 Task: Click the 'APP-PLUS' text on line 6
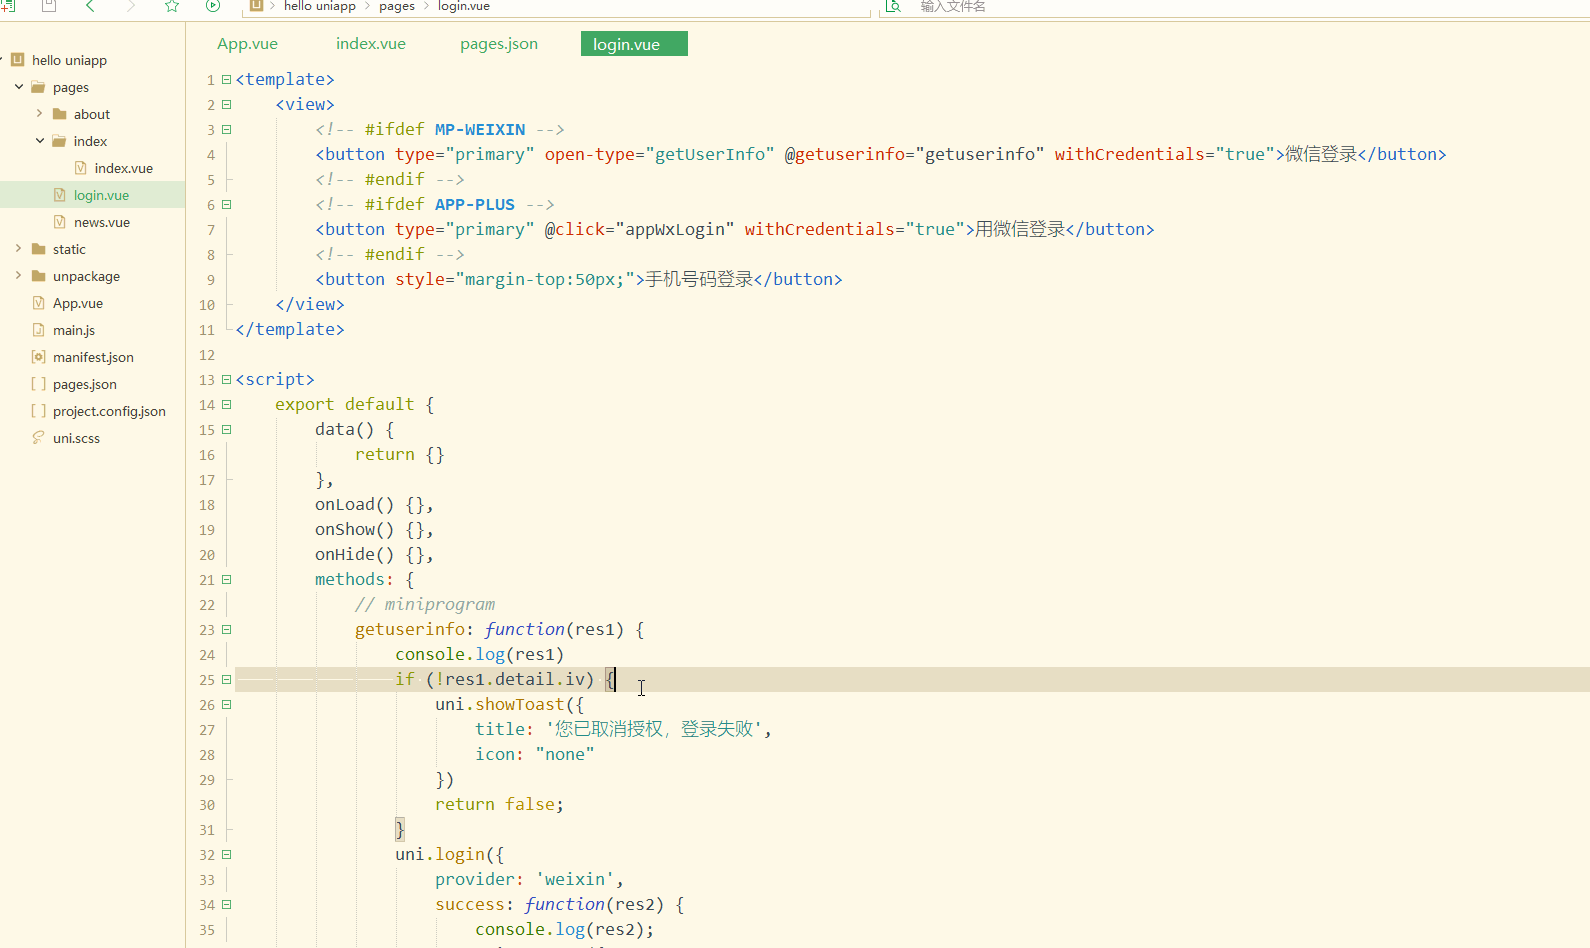point(475,204)
